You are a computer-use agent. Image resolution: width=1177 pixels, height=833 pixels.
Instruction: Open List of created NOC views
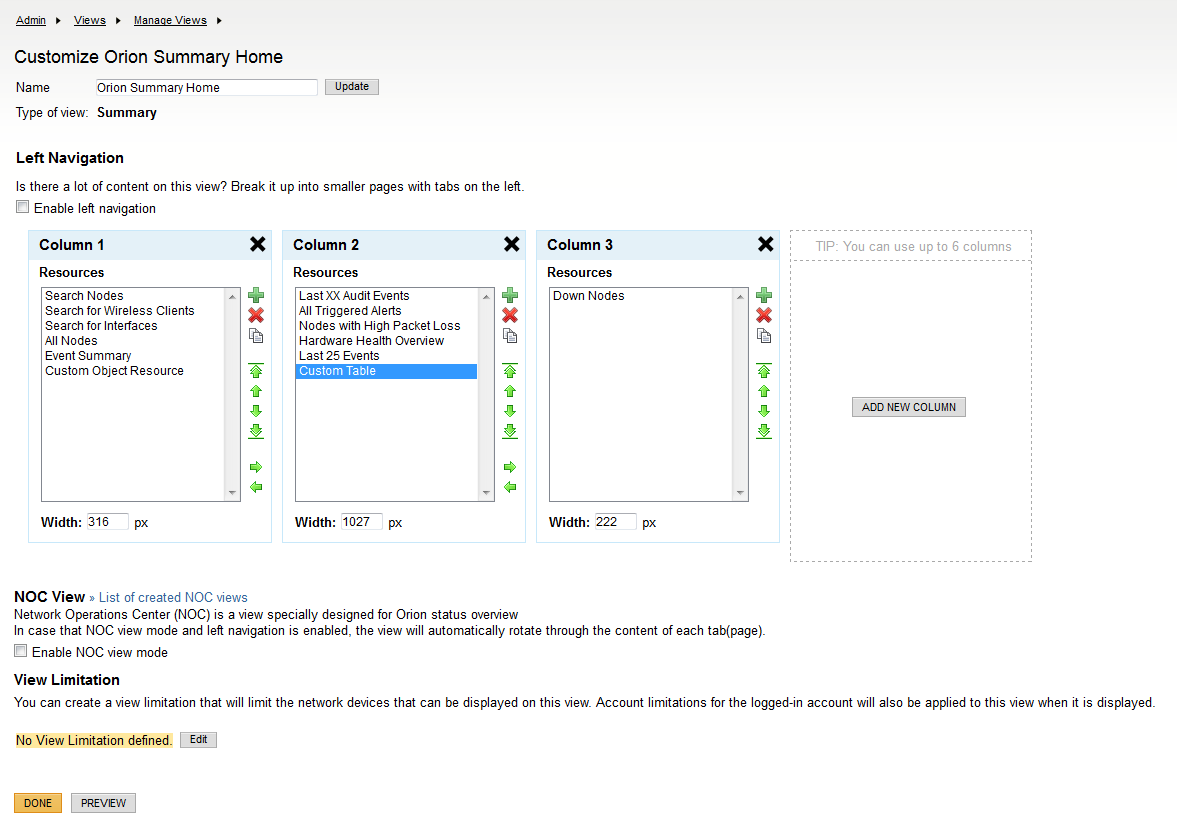click(x=173, y=597)
